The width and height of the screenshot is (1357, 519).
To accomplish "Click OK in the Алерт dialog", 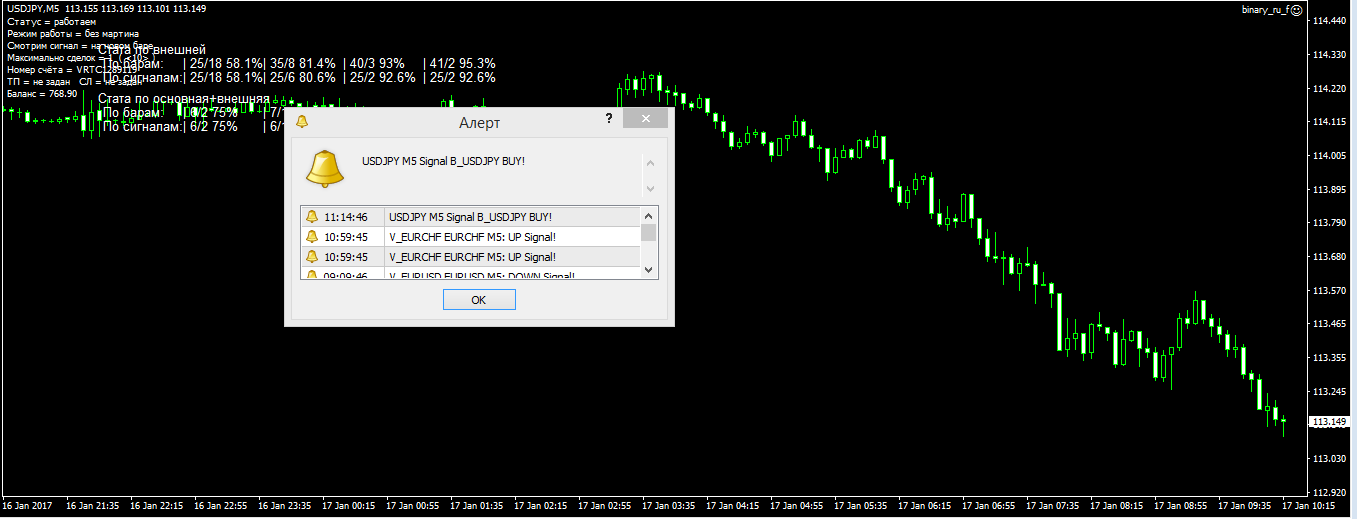I will 479,300.
